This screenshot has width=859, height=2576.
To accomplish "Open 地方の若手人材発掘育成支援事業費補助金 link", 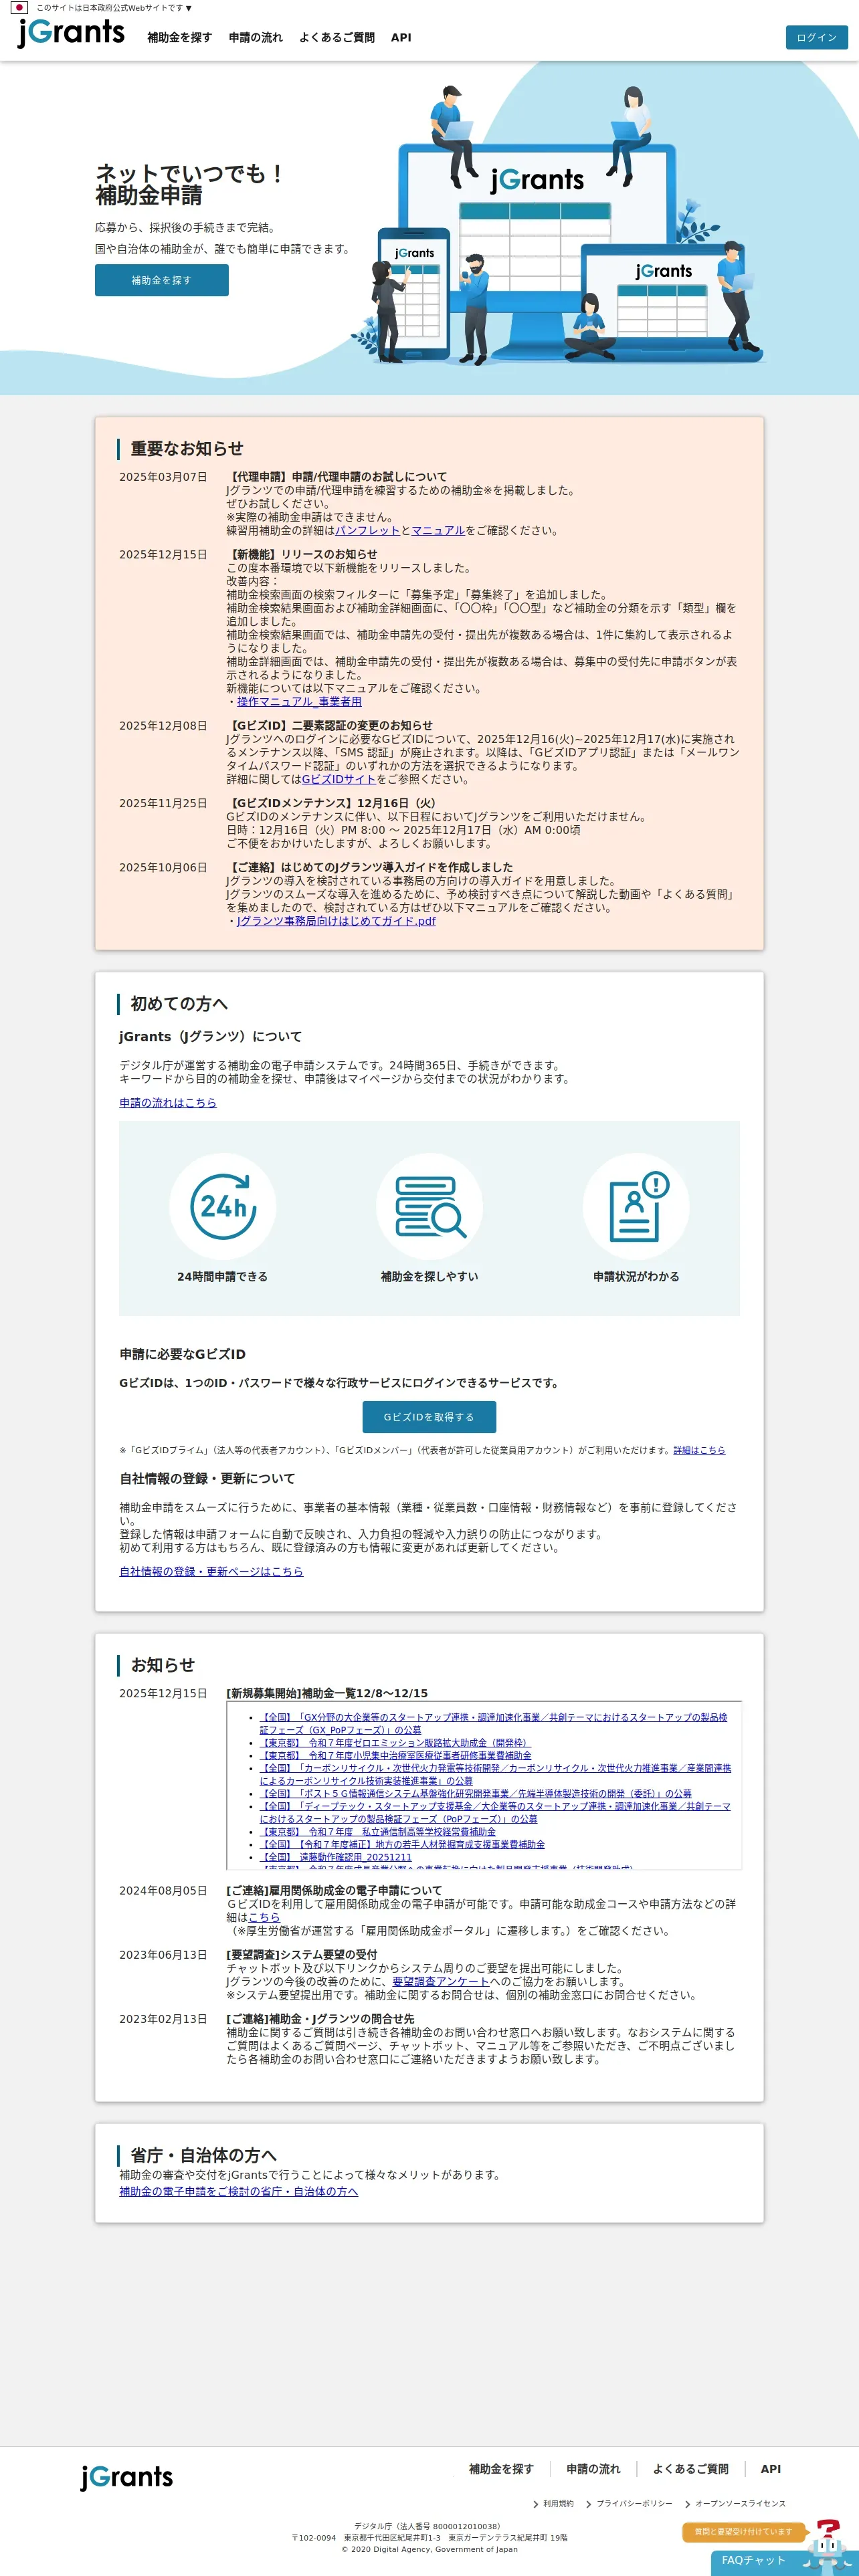I will click(402, 1844).
